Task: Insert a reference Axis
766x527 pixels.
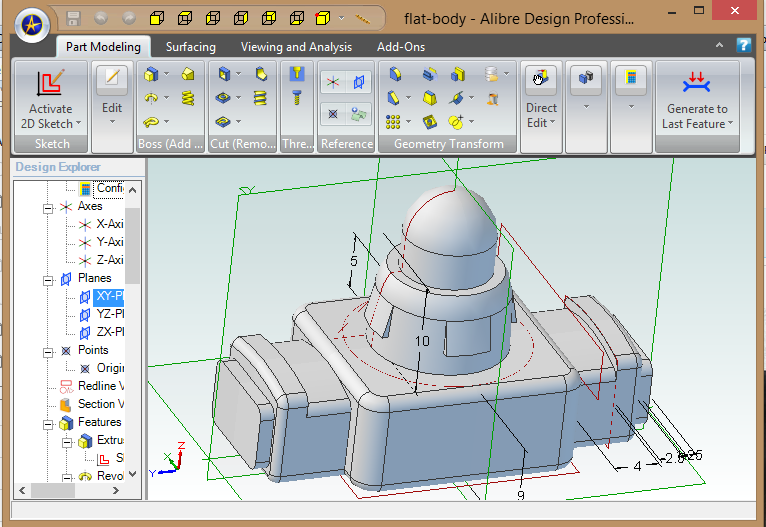Action: click(x=333, y=82)
